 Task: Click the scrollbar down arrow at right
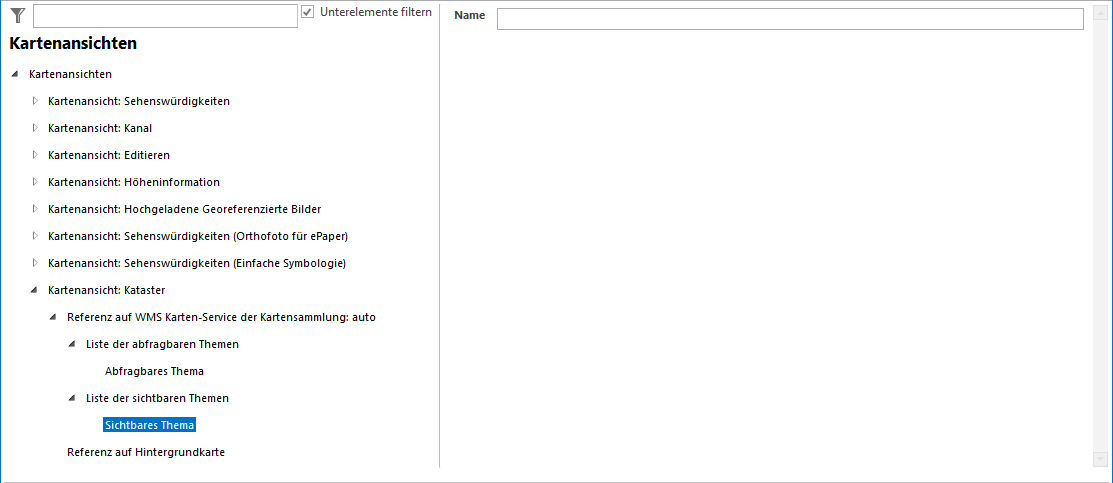pyautogui.click(x=1099, y=460)
